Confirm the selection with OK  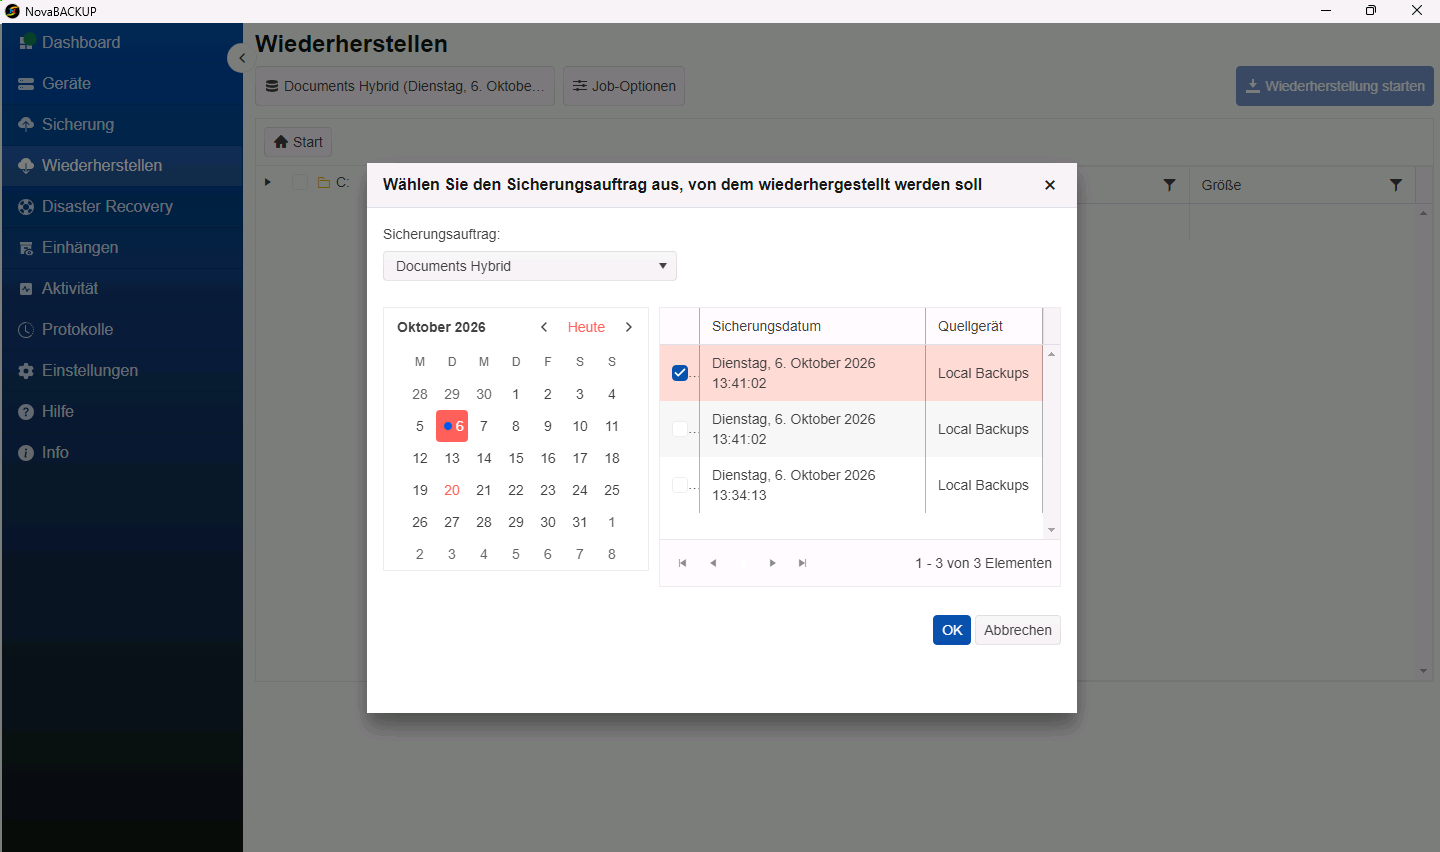tap(952, 630)
